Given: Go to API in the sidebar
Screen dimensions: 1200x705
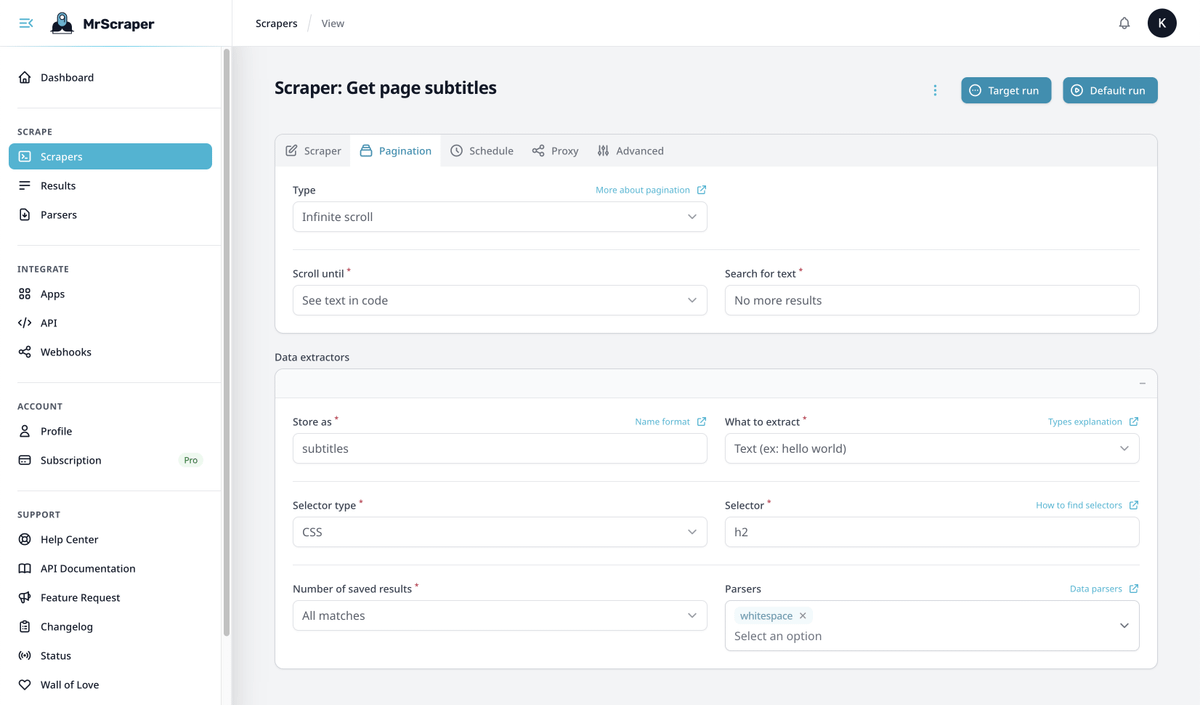Looking at the screenshot, I should tap(48, 323).
